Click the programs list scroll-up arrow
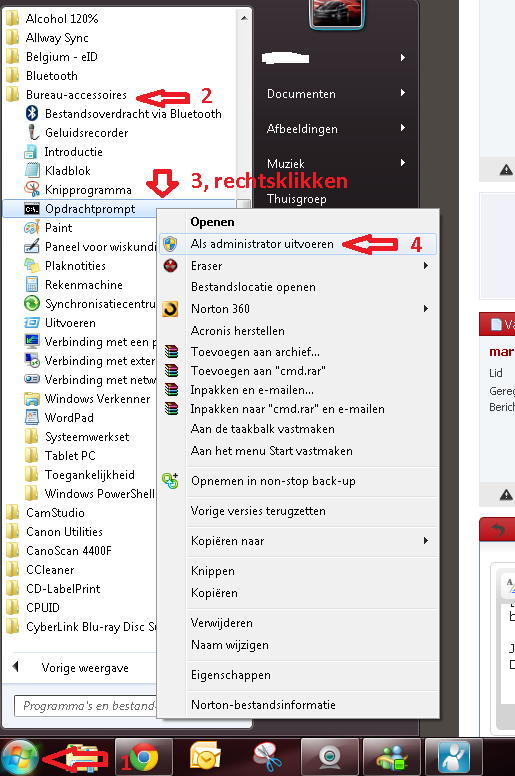Screen dimensions: 515x776 (x=244, y=18)
